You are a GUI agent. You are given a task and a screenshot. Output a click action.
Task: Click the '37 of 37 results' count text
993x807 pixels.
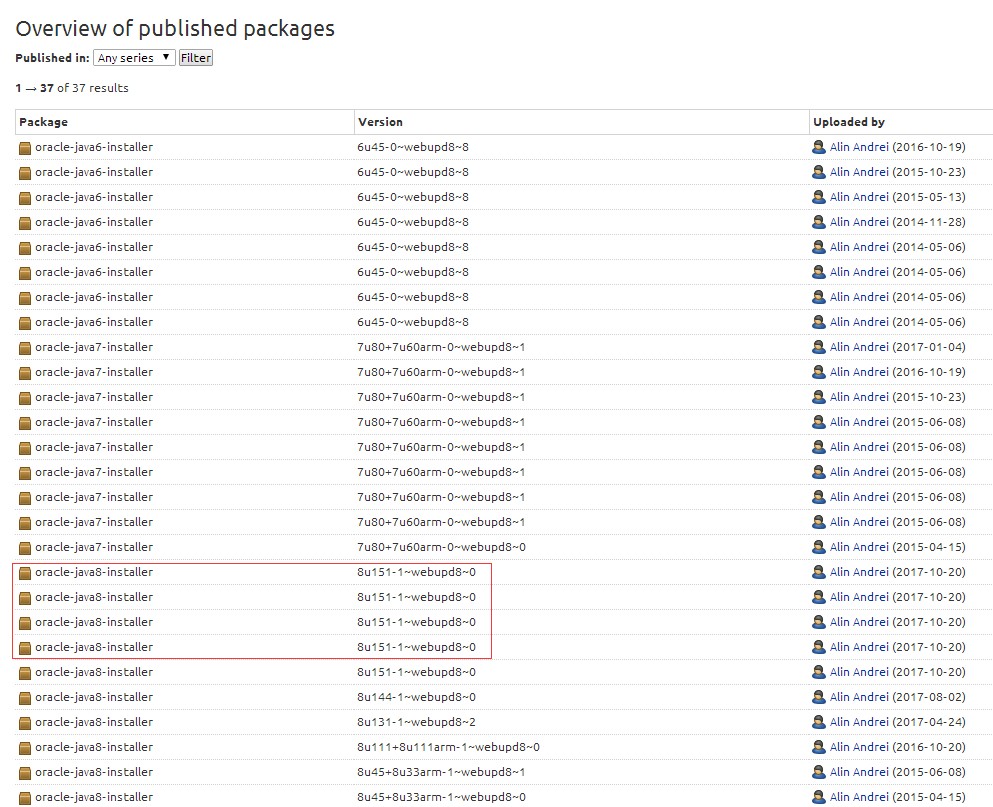(84, 88)
